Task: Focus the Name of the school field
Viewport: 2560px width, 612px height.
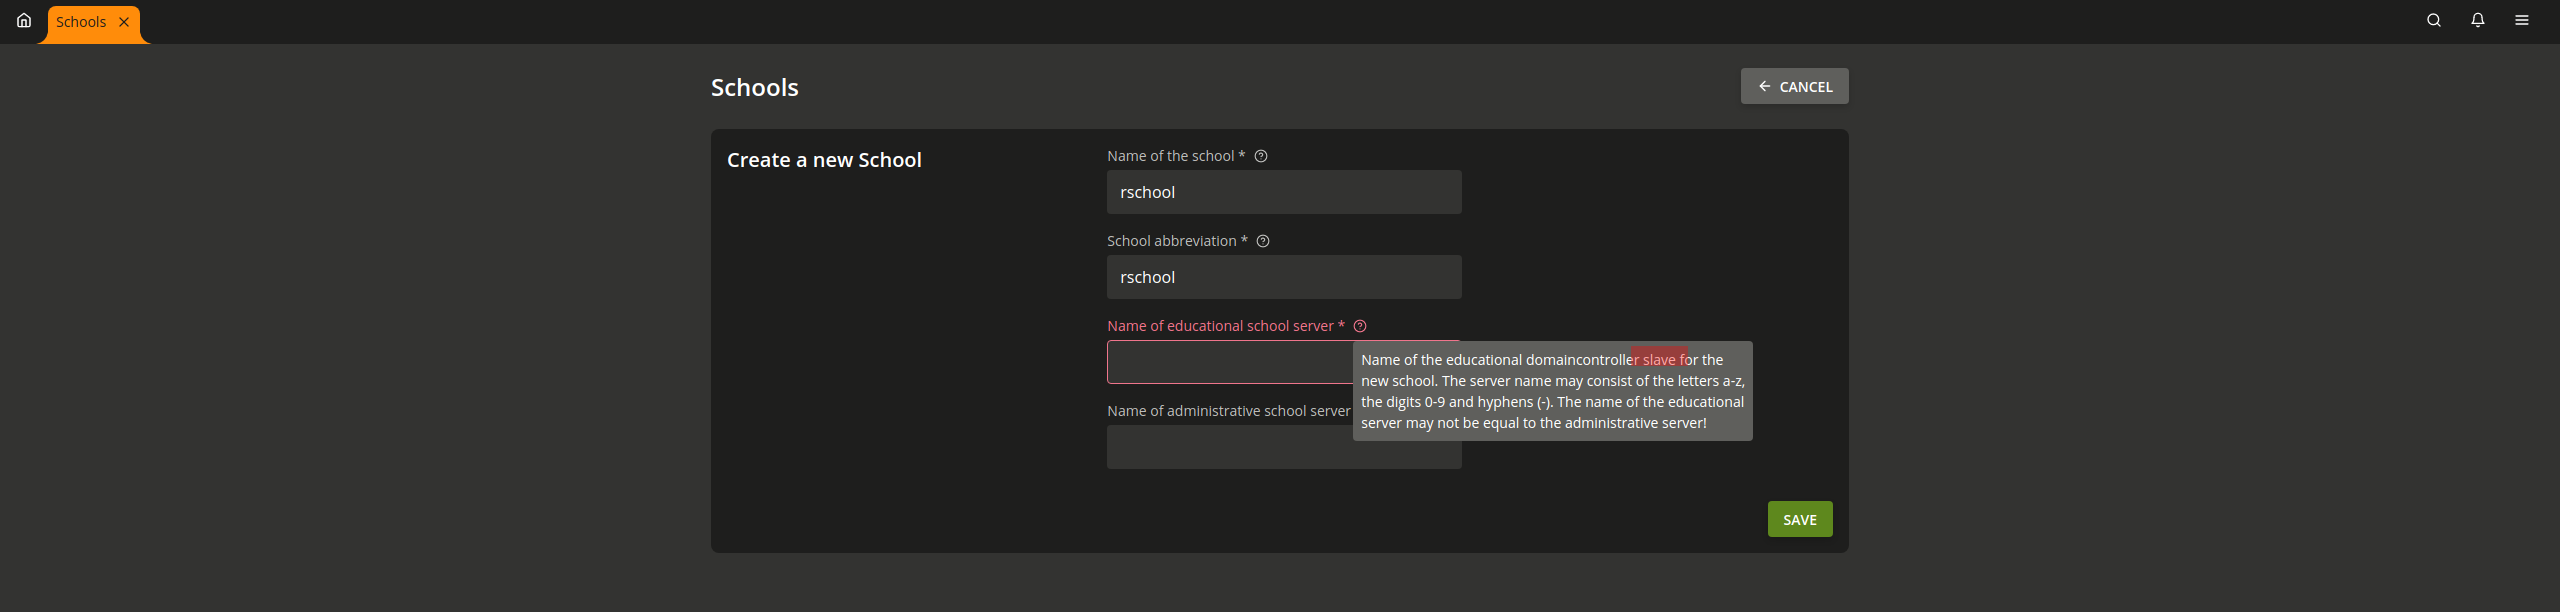Action: click(1283, 193)
